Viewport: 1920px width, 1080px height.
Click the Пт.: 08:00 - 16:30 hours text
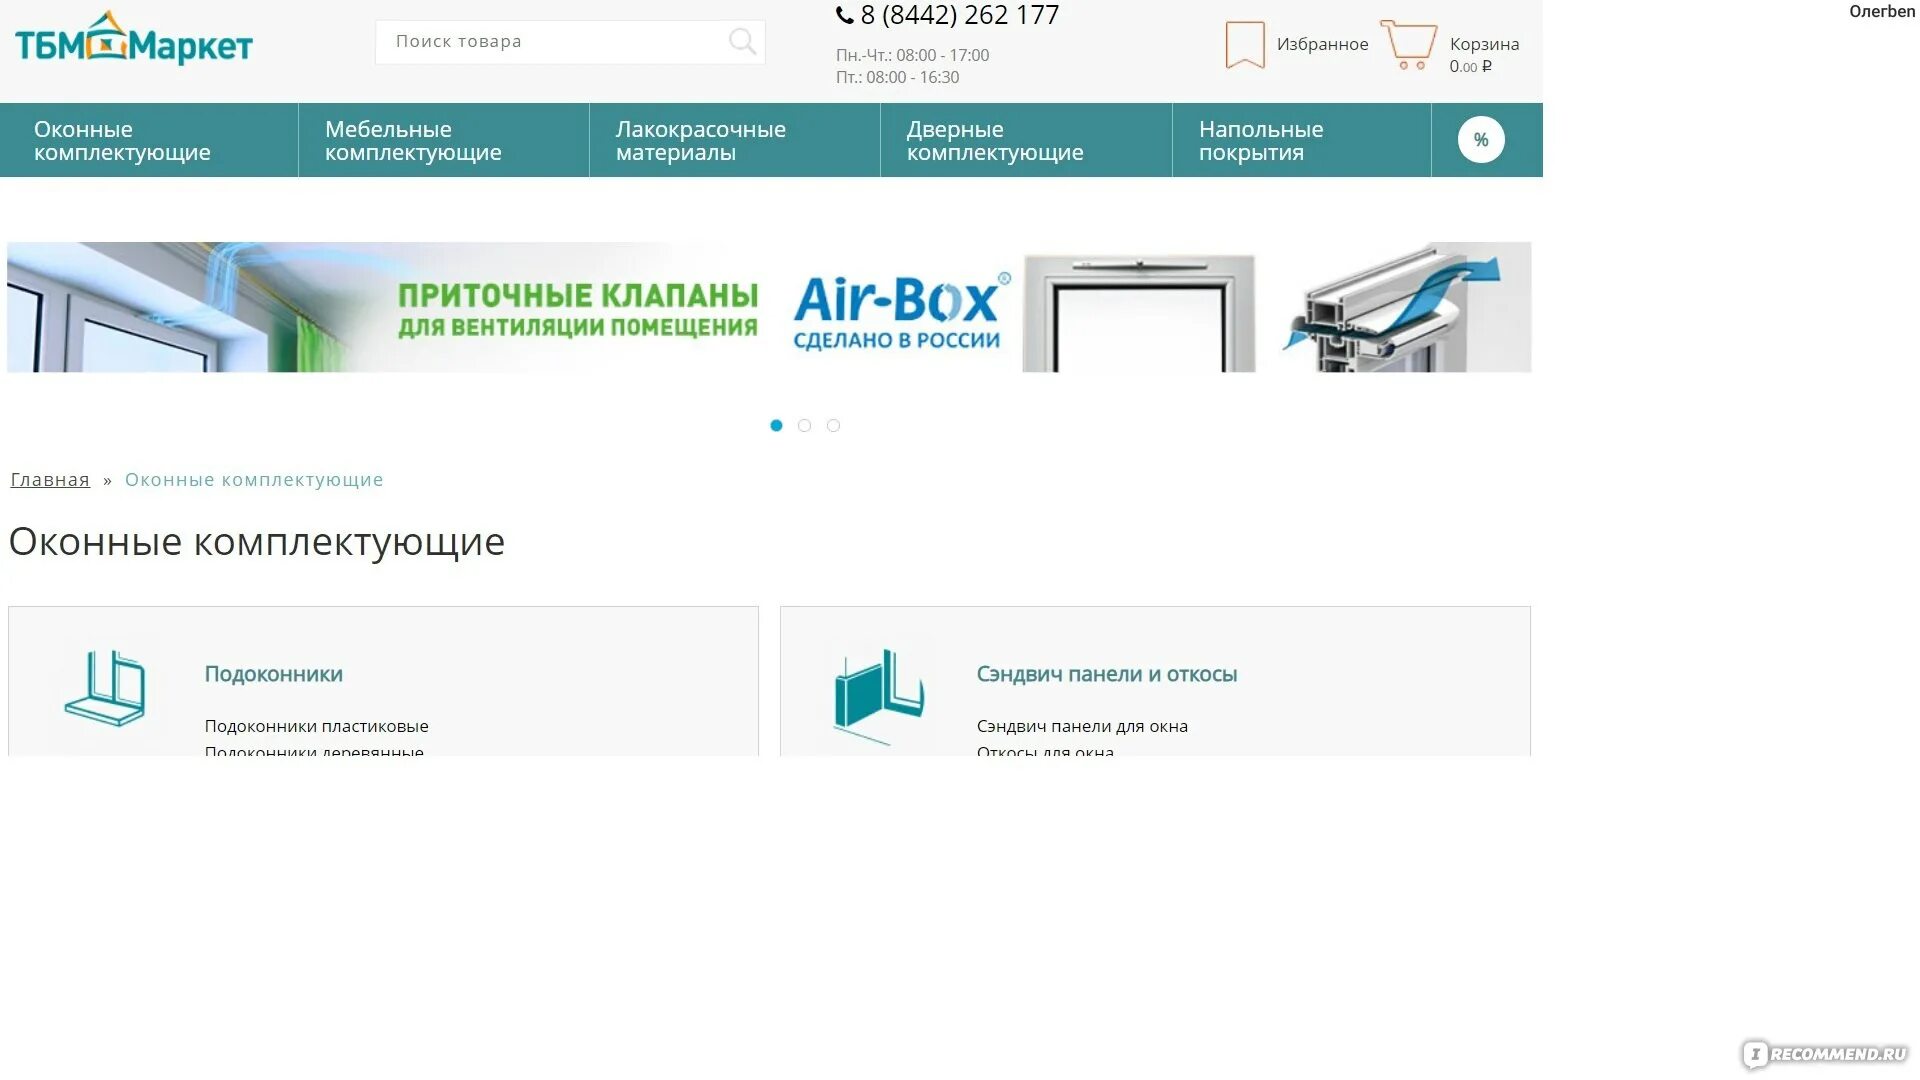pyautogui.click(x=897, y=78)
